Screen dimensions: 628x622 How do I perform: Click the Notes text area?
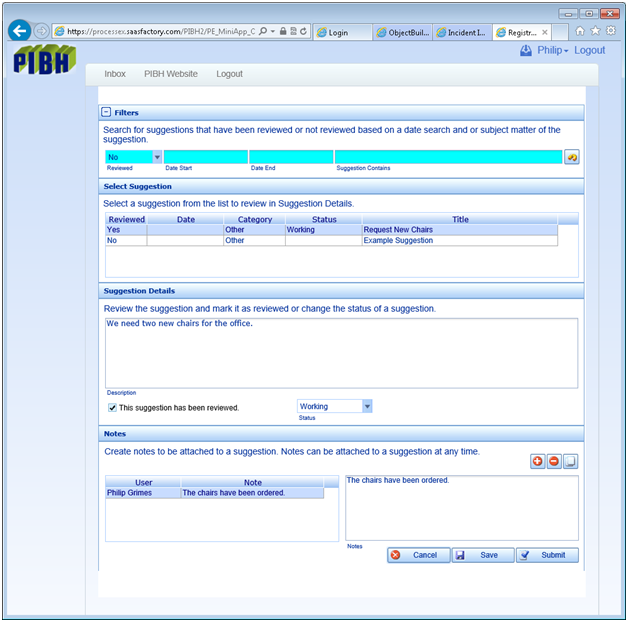[462, 508]
